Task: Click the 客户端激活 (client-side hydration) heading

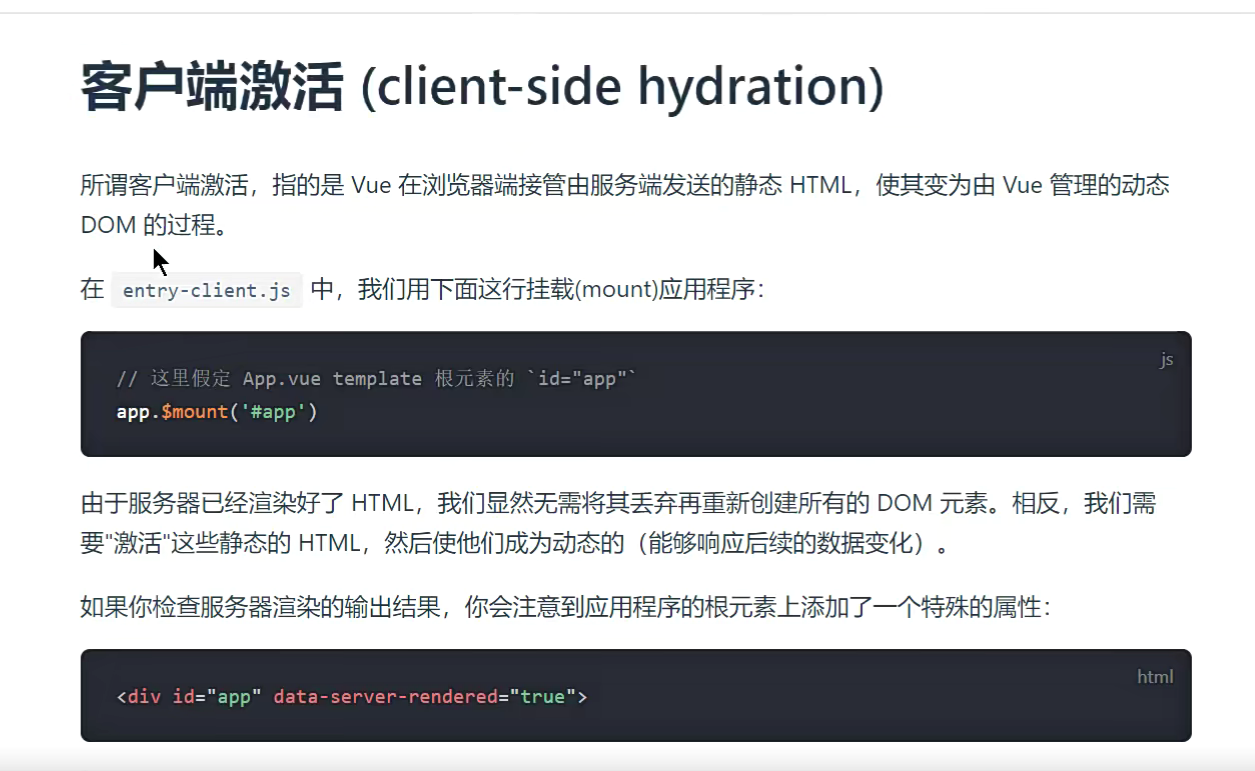Action: point(482,87)
